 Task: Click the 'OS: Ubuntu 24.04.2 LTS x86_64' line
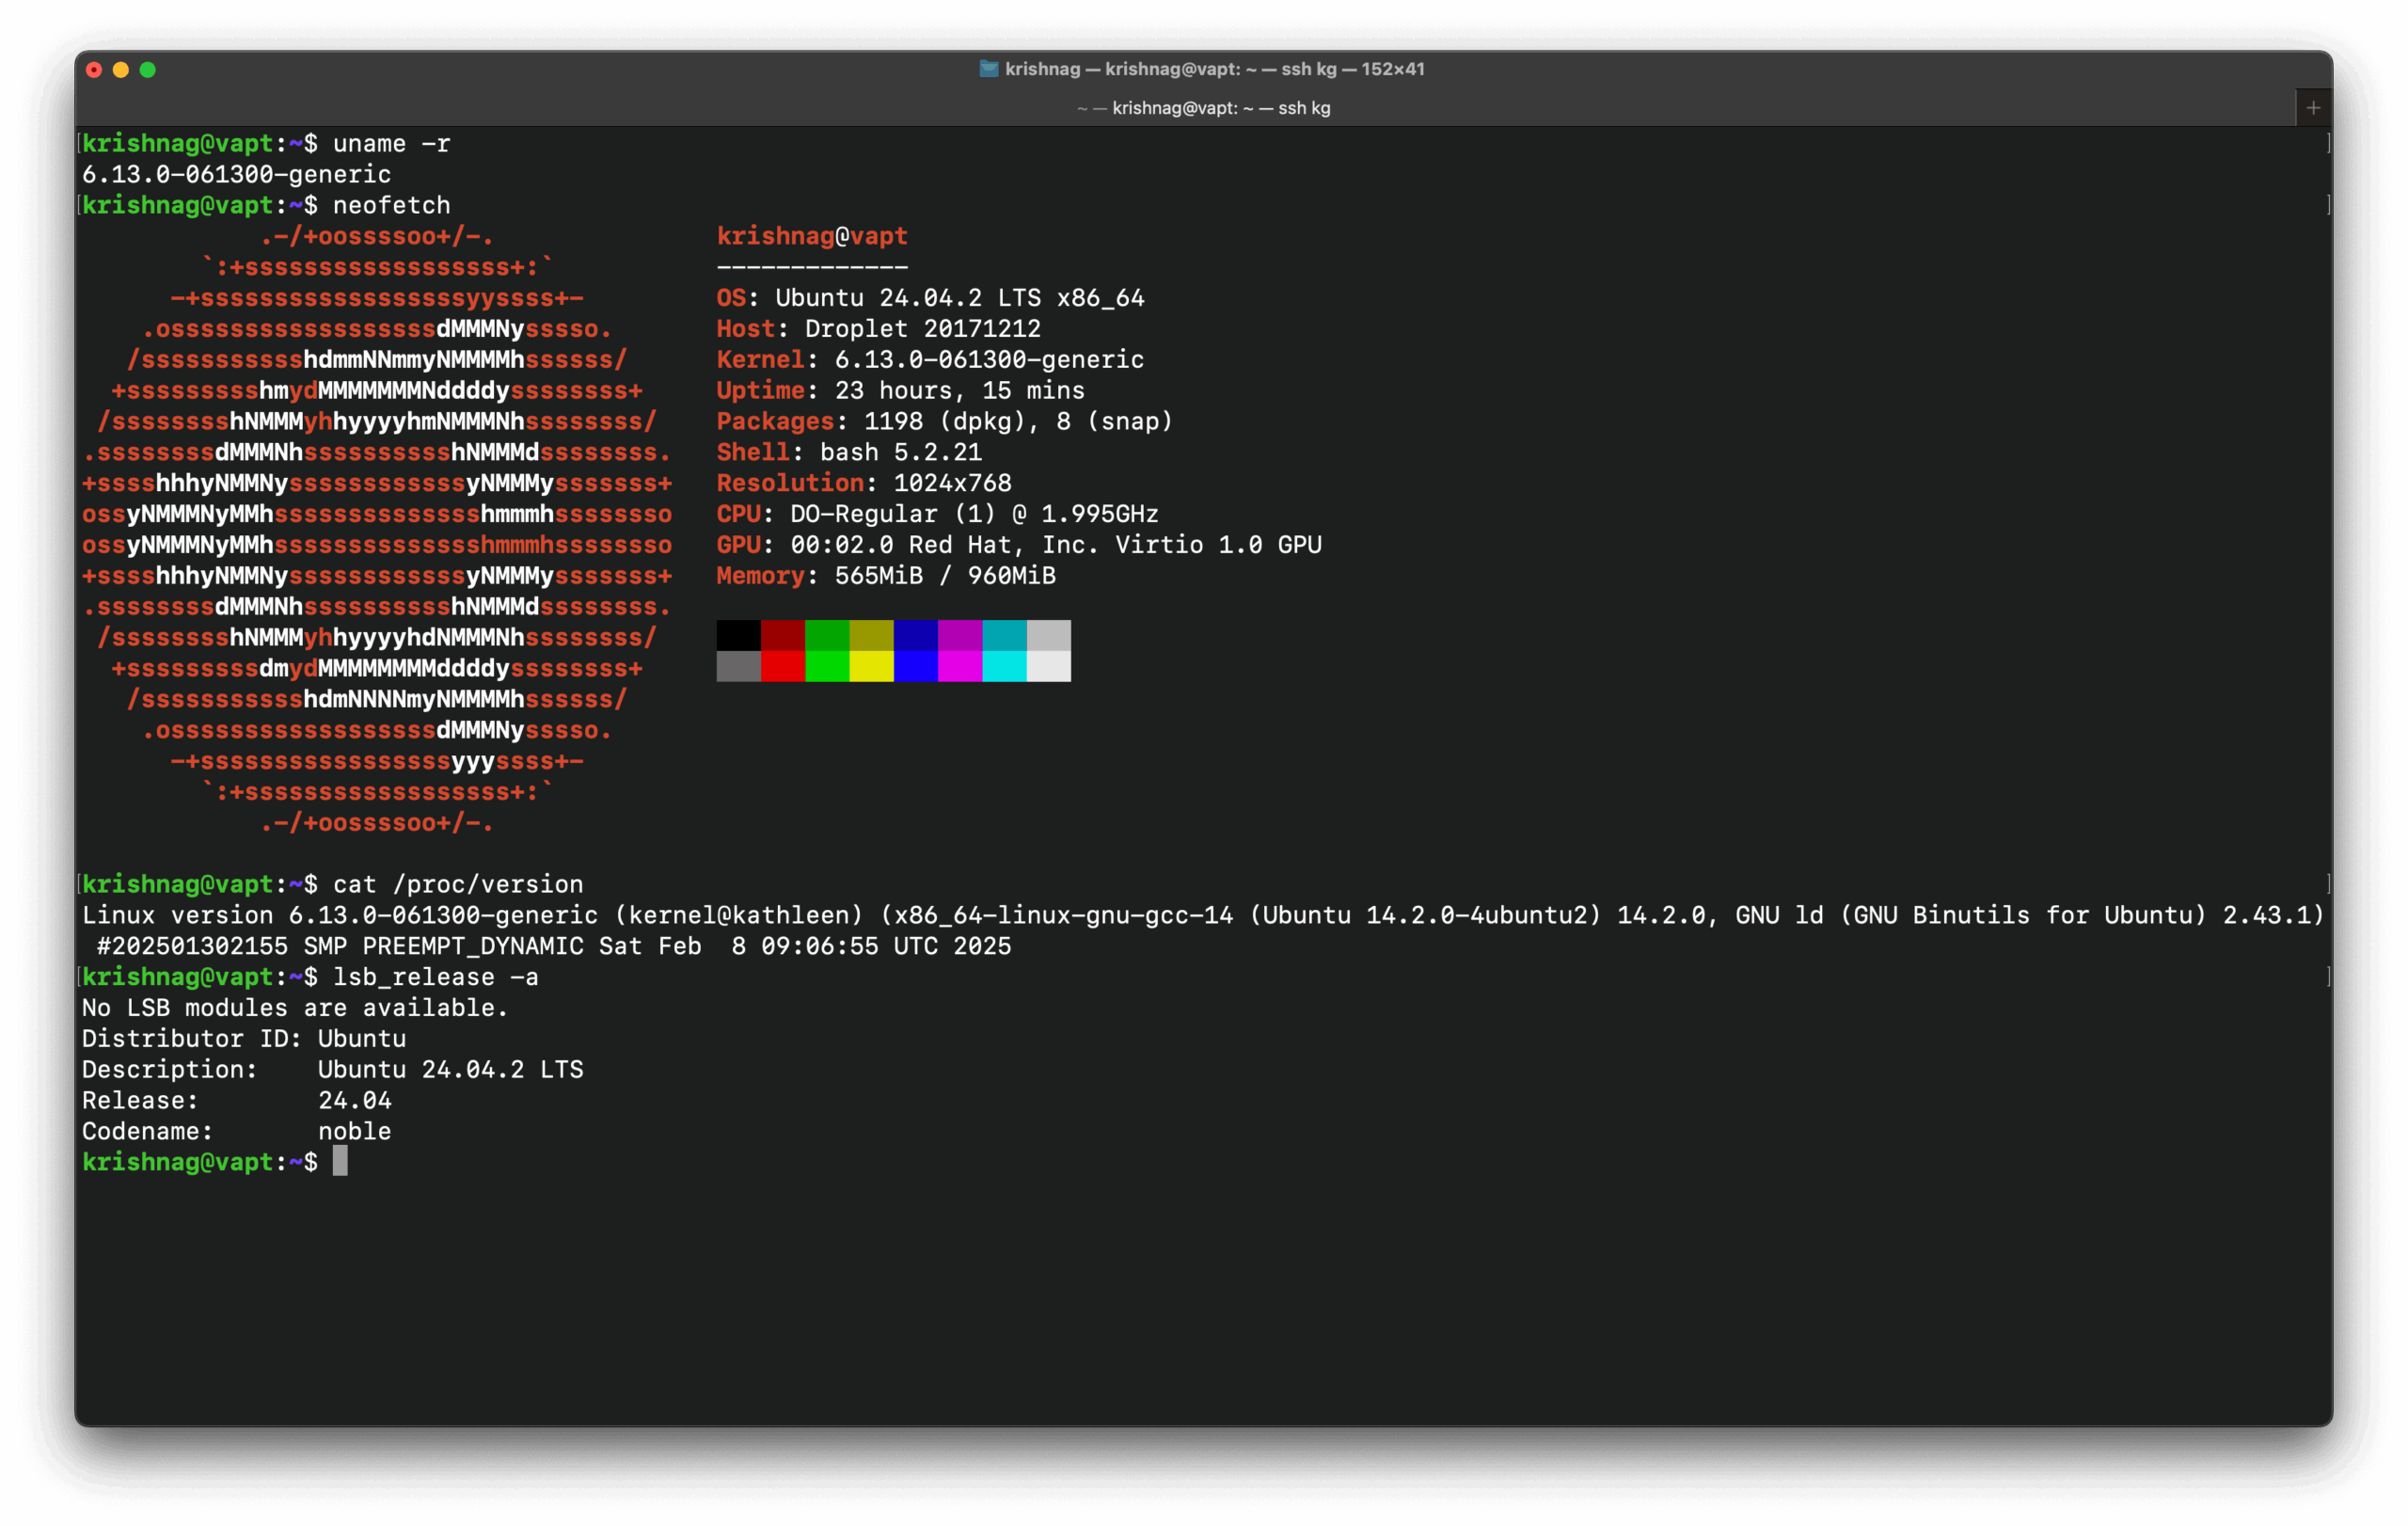click(931, 298)
